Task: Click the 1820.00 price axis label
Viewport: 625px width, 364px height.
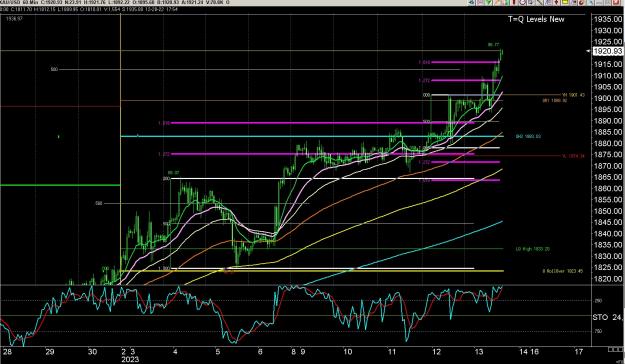Action: [x=608, y=279]
